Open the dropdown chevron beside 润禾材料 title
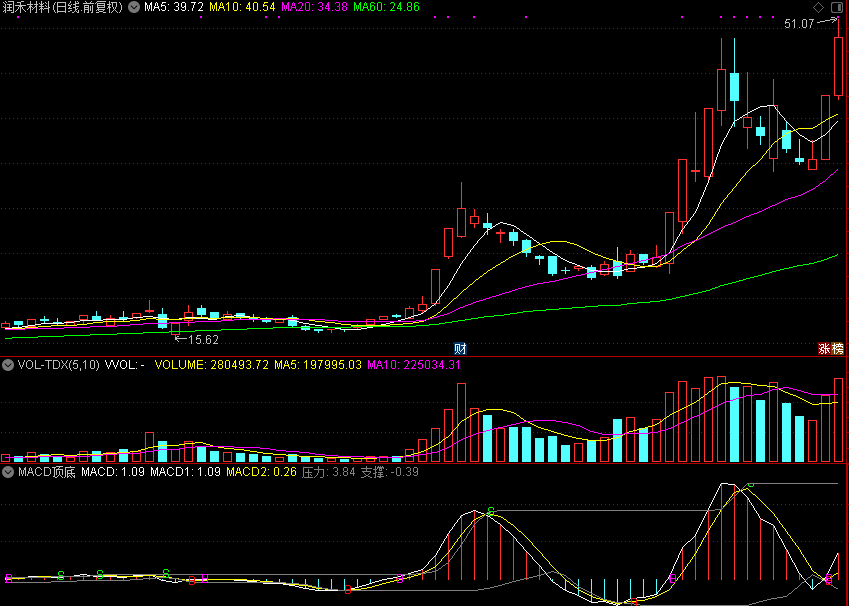Viewport: 849px width, 606px height. (x=134, y=7)
